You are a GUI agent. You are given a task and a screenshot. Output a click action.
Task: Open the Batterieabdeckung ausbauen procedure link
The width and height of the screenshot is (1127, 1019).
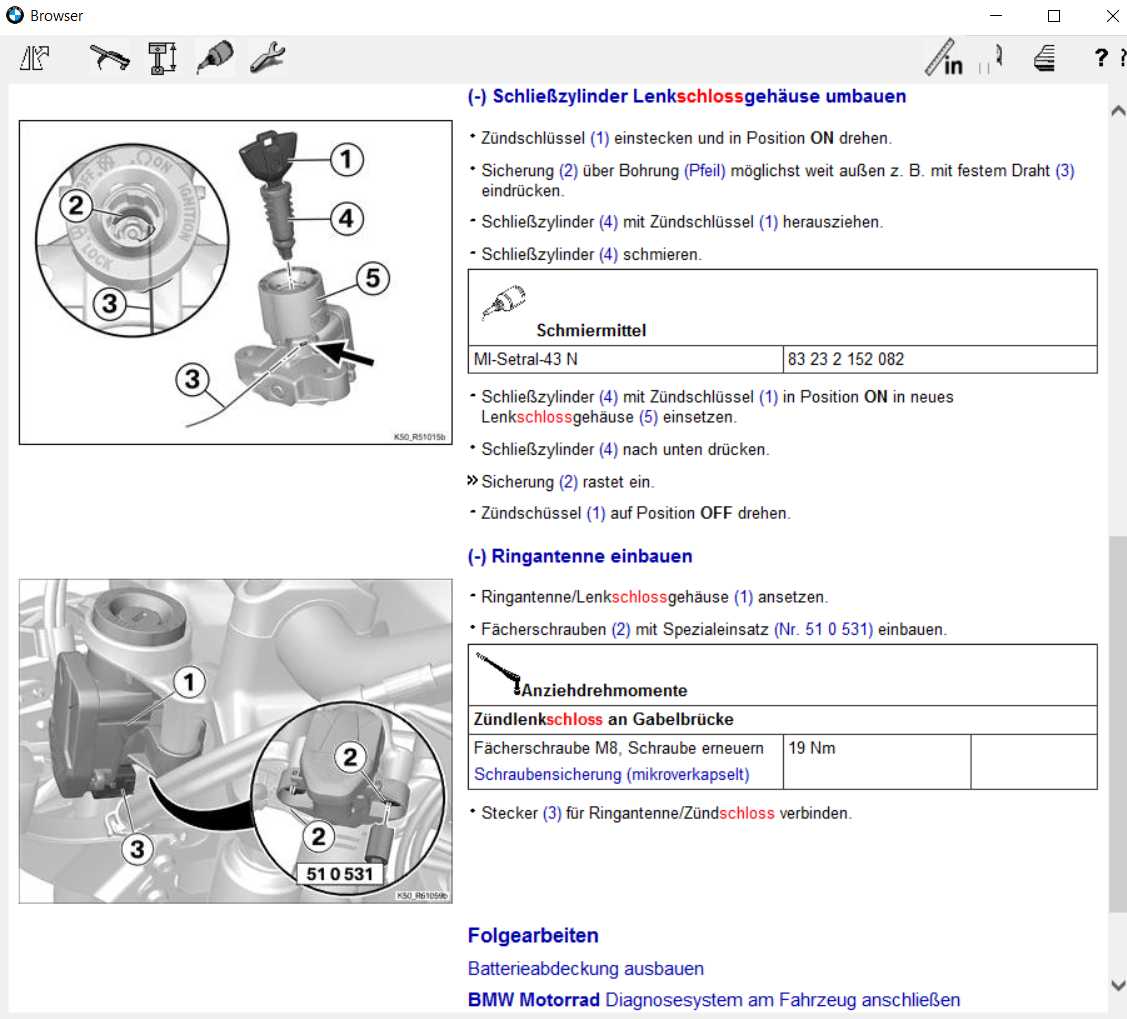click(585, 968)
